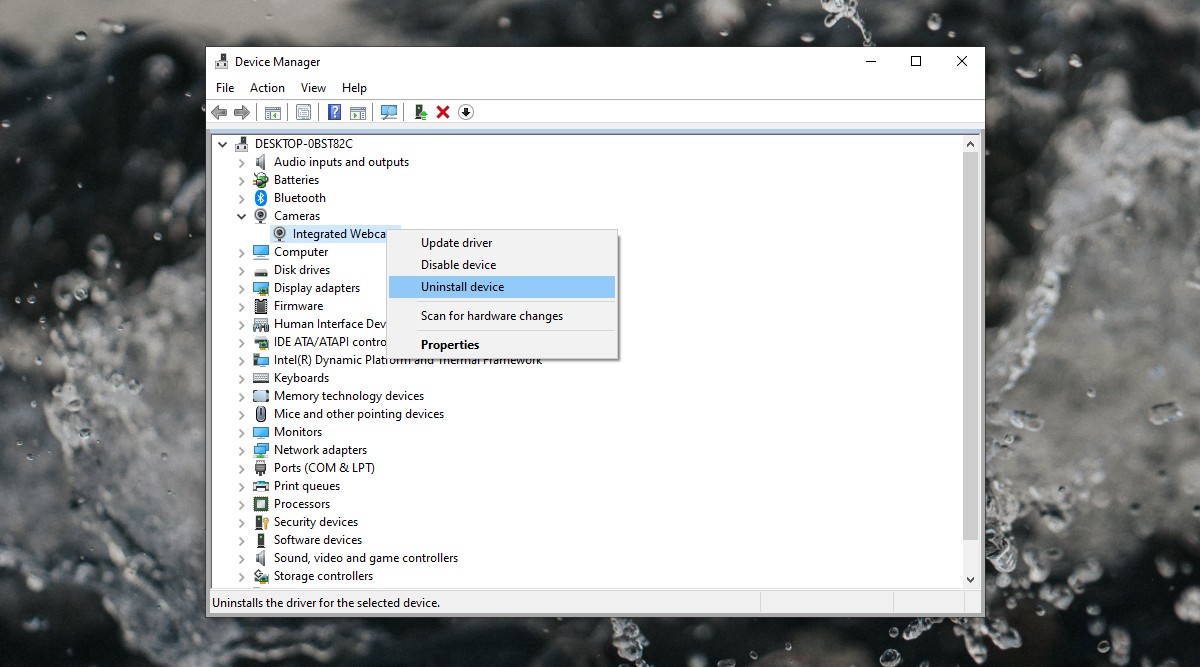Select the Network adapters label
This screenshot has height=667, width=1200.
tap(320, 450)
